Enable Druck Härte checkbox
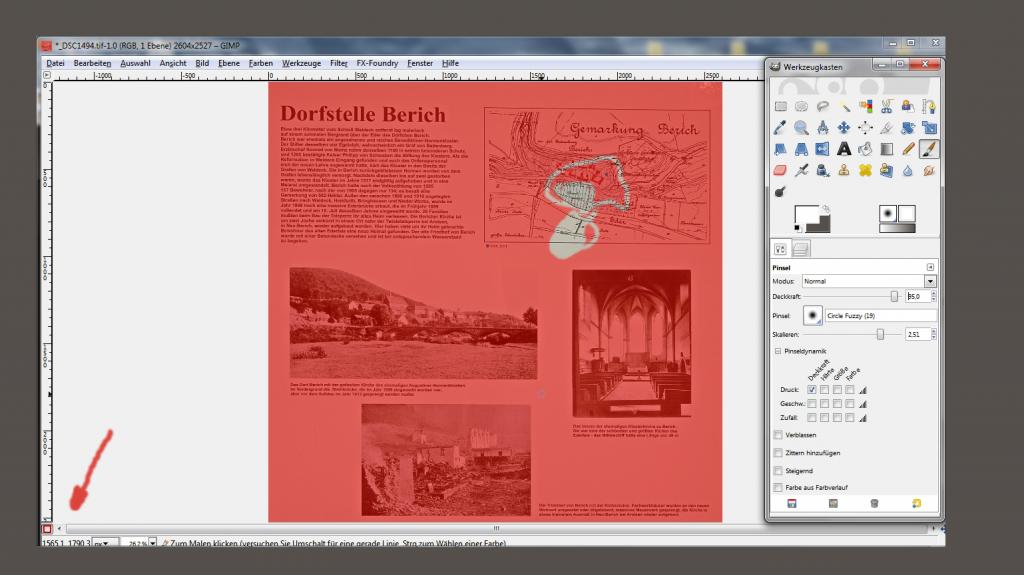 pos(824,389)
